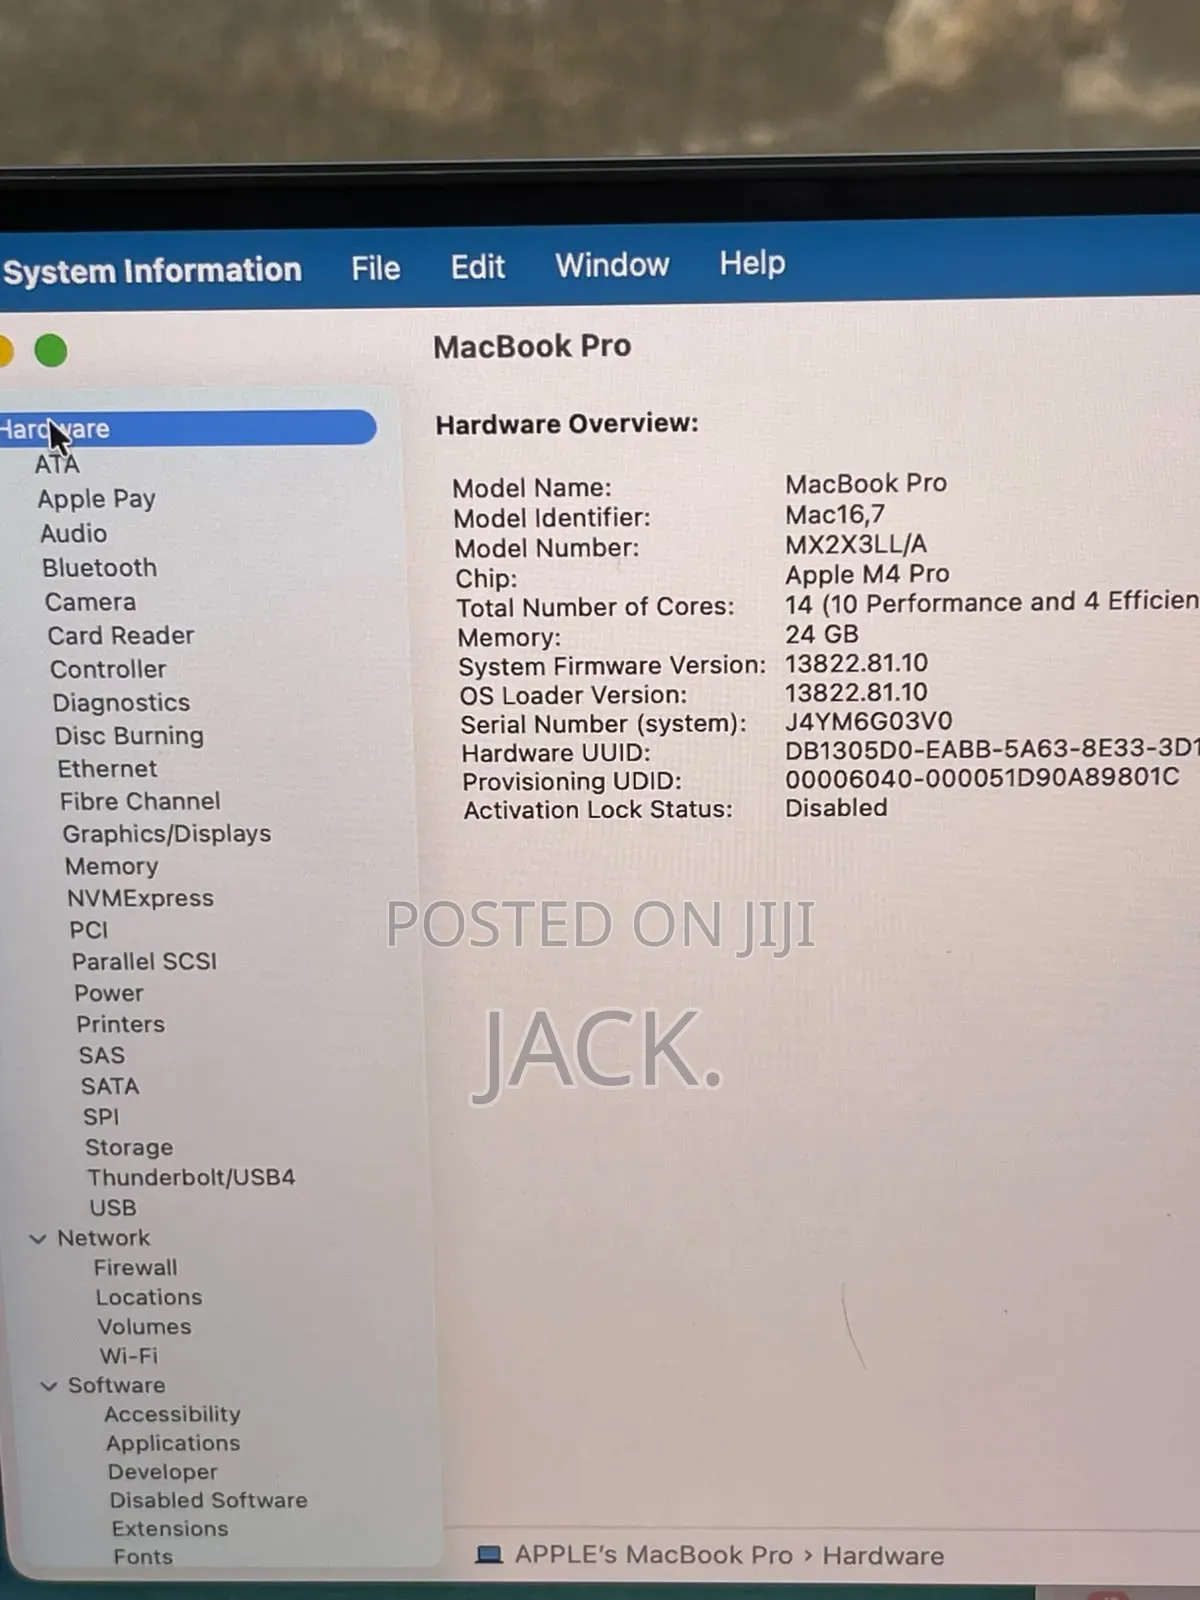Select Printers in the sidebar
Viewport: 1200px width, 1600px height.
click(121, 1024)
